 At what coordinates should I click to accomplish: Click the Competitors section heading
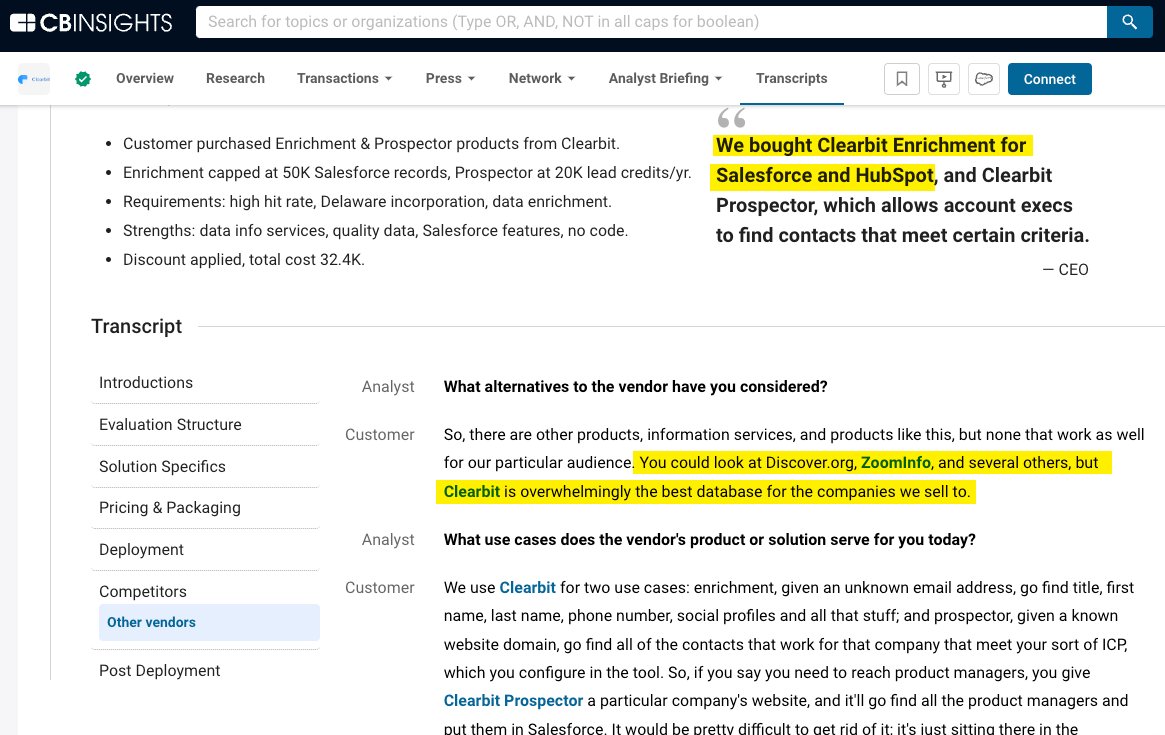pos(143,592)
